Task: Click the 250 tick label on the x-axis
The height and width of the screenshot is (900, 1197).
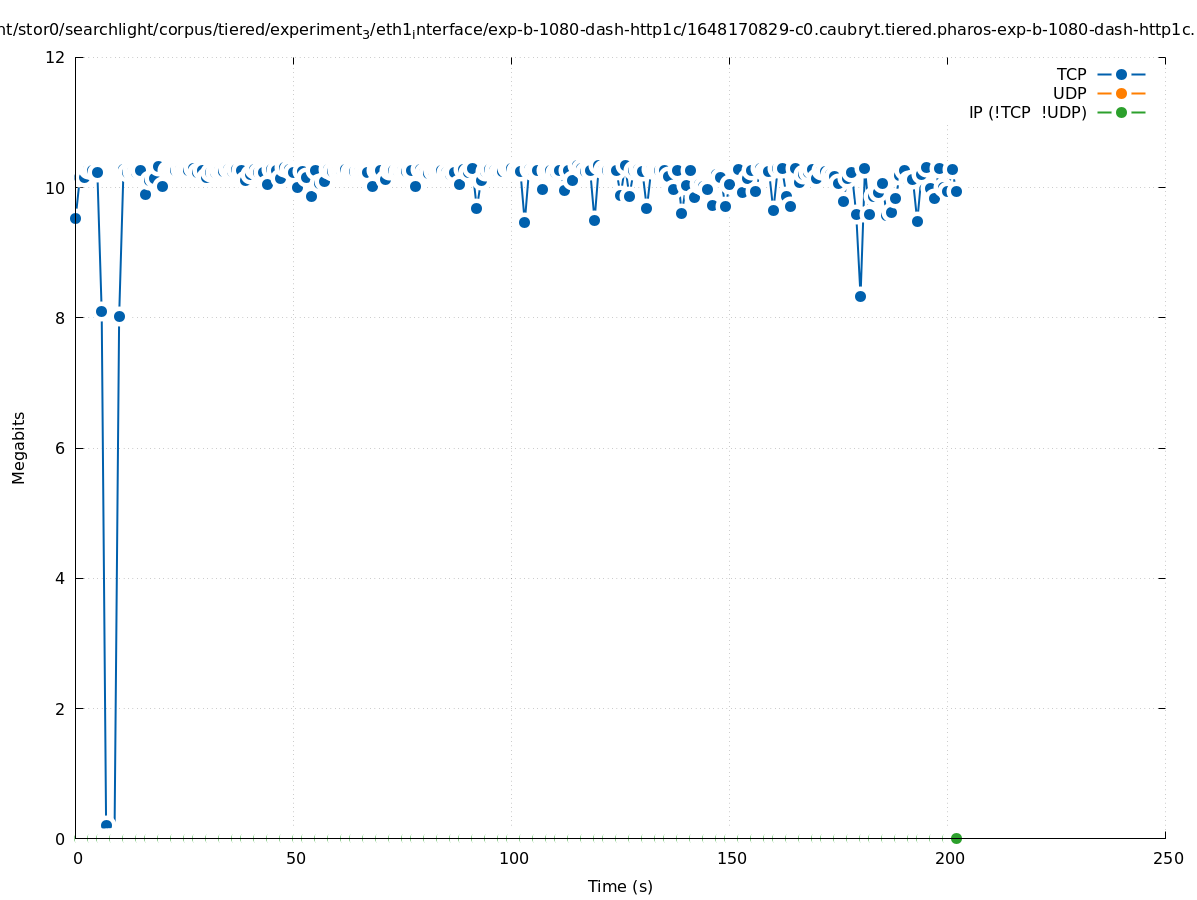Action: [1166, 859]
